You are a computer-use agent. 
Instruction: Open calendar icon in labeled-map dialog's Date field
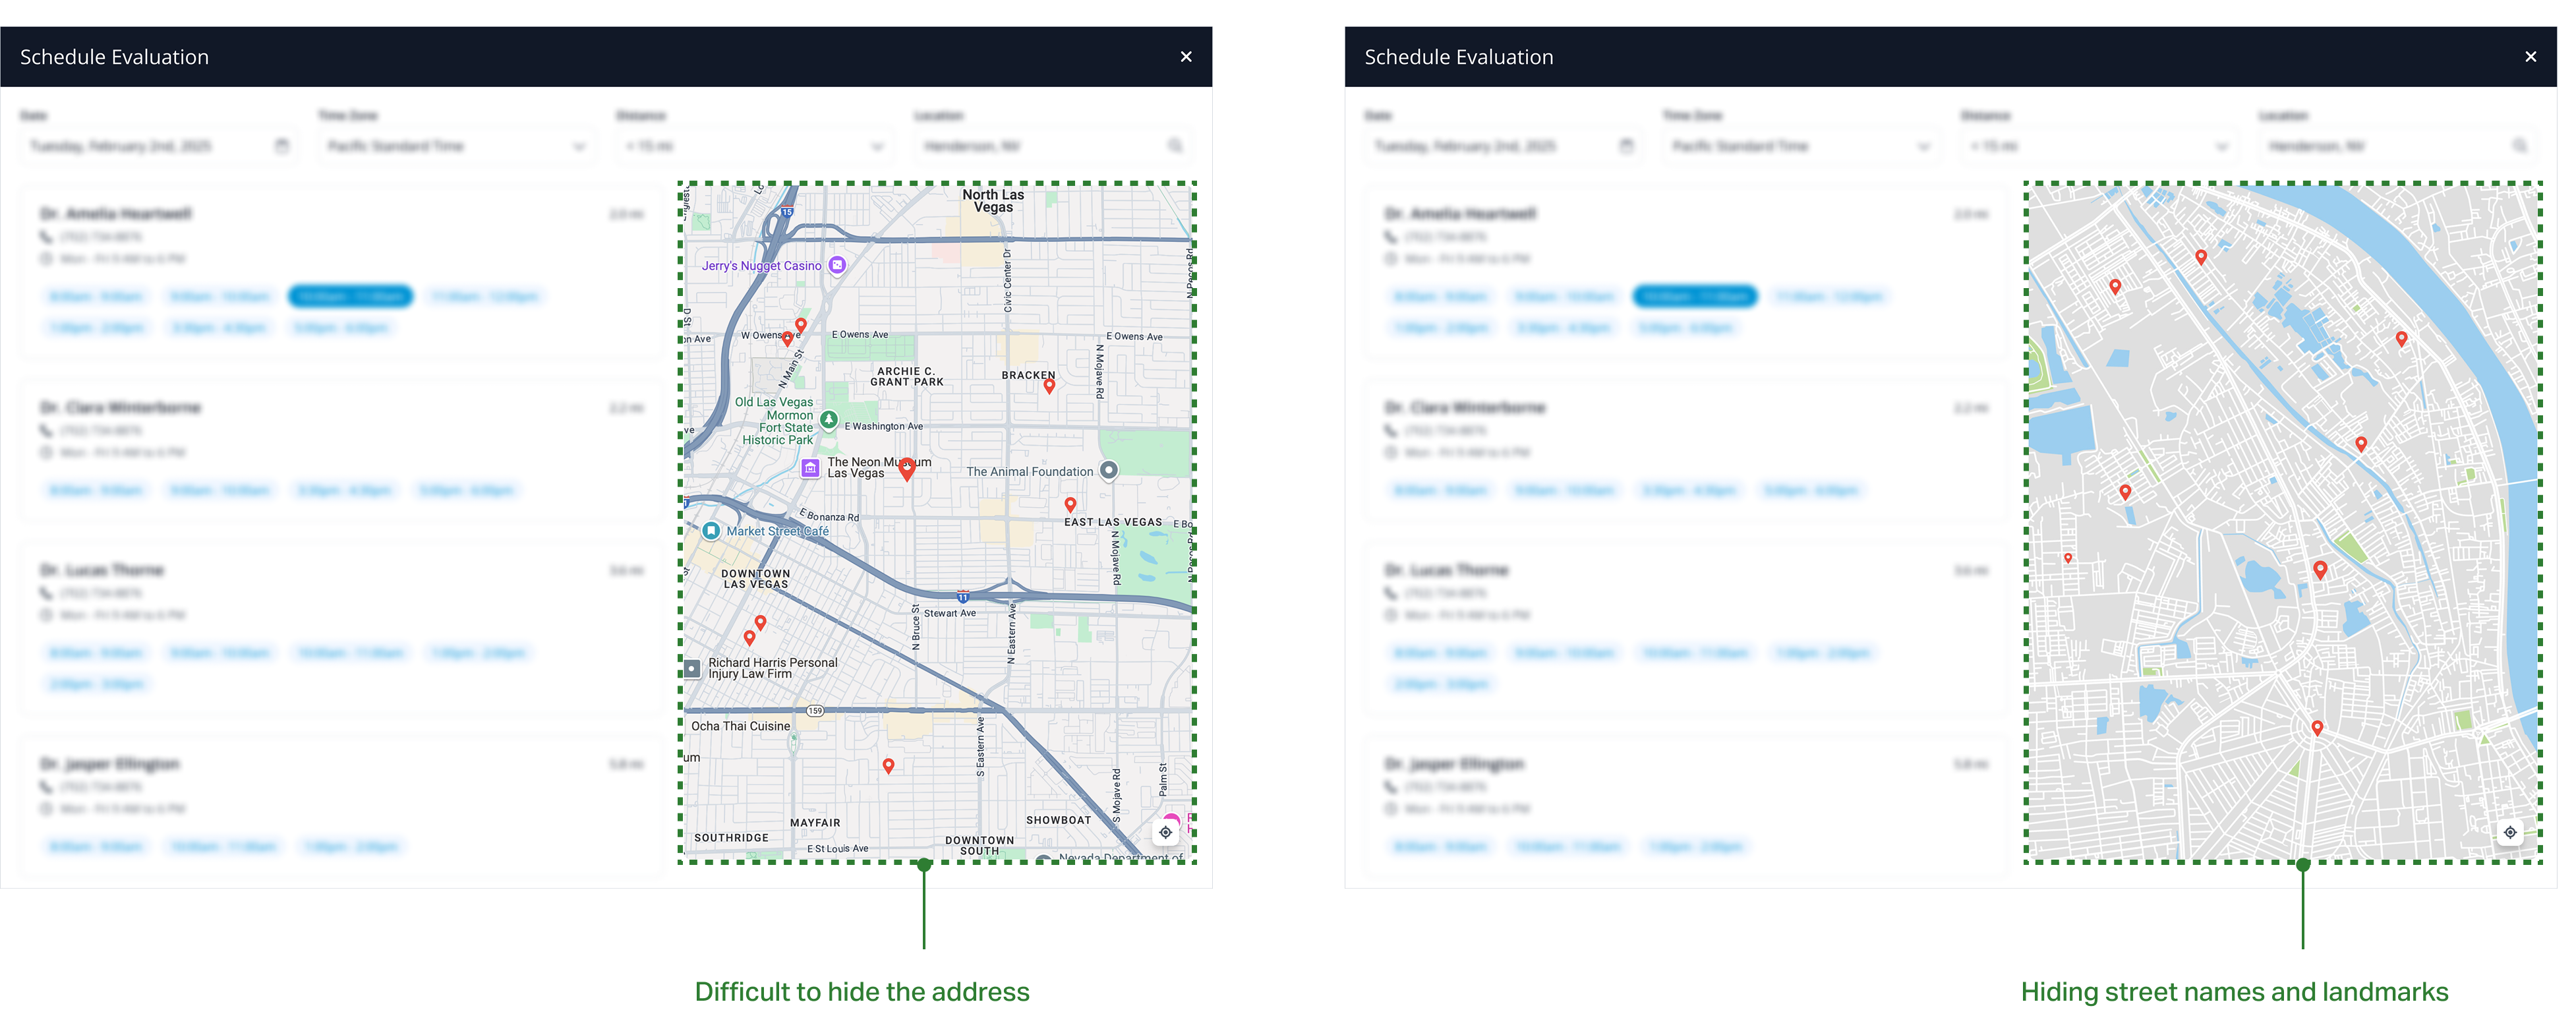282,146
